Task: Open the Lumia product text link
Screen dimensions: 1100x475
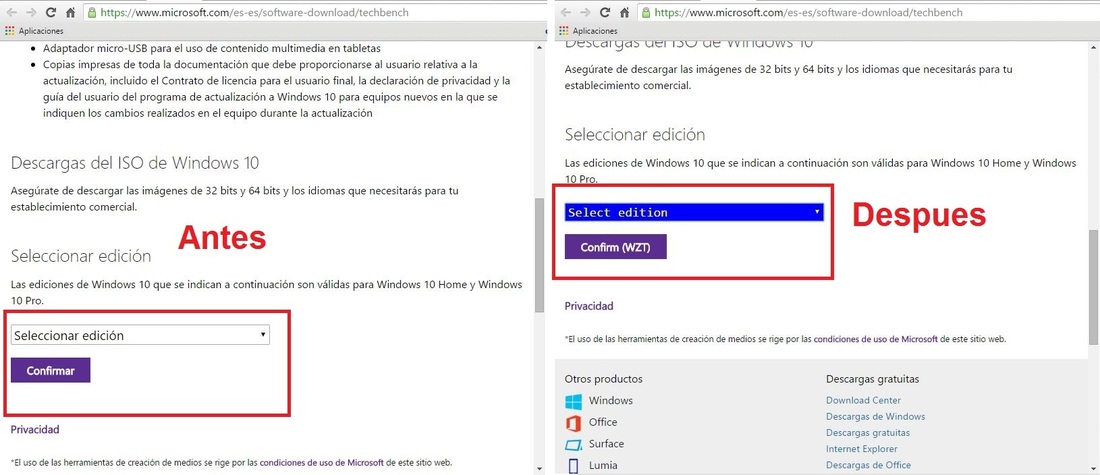Action: (603, 466)
